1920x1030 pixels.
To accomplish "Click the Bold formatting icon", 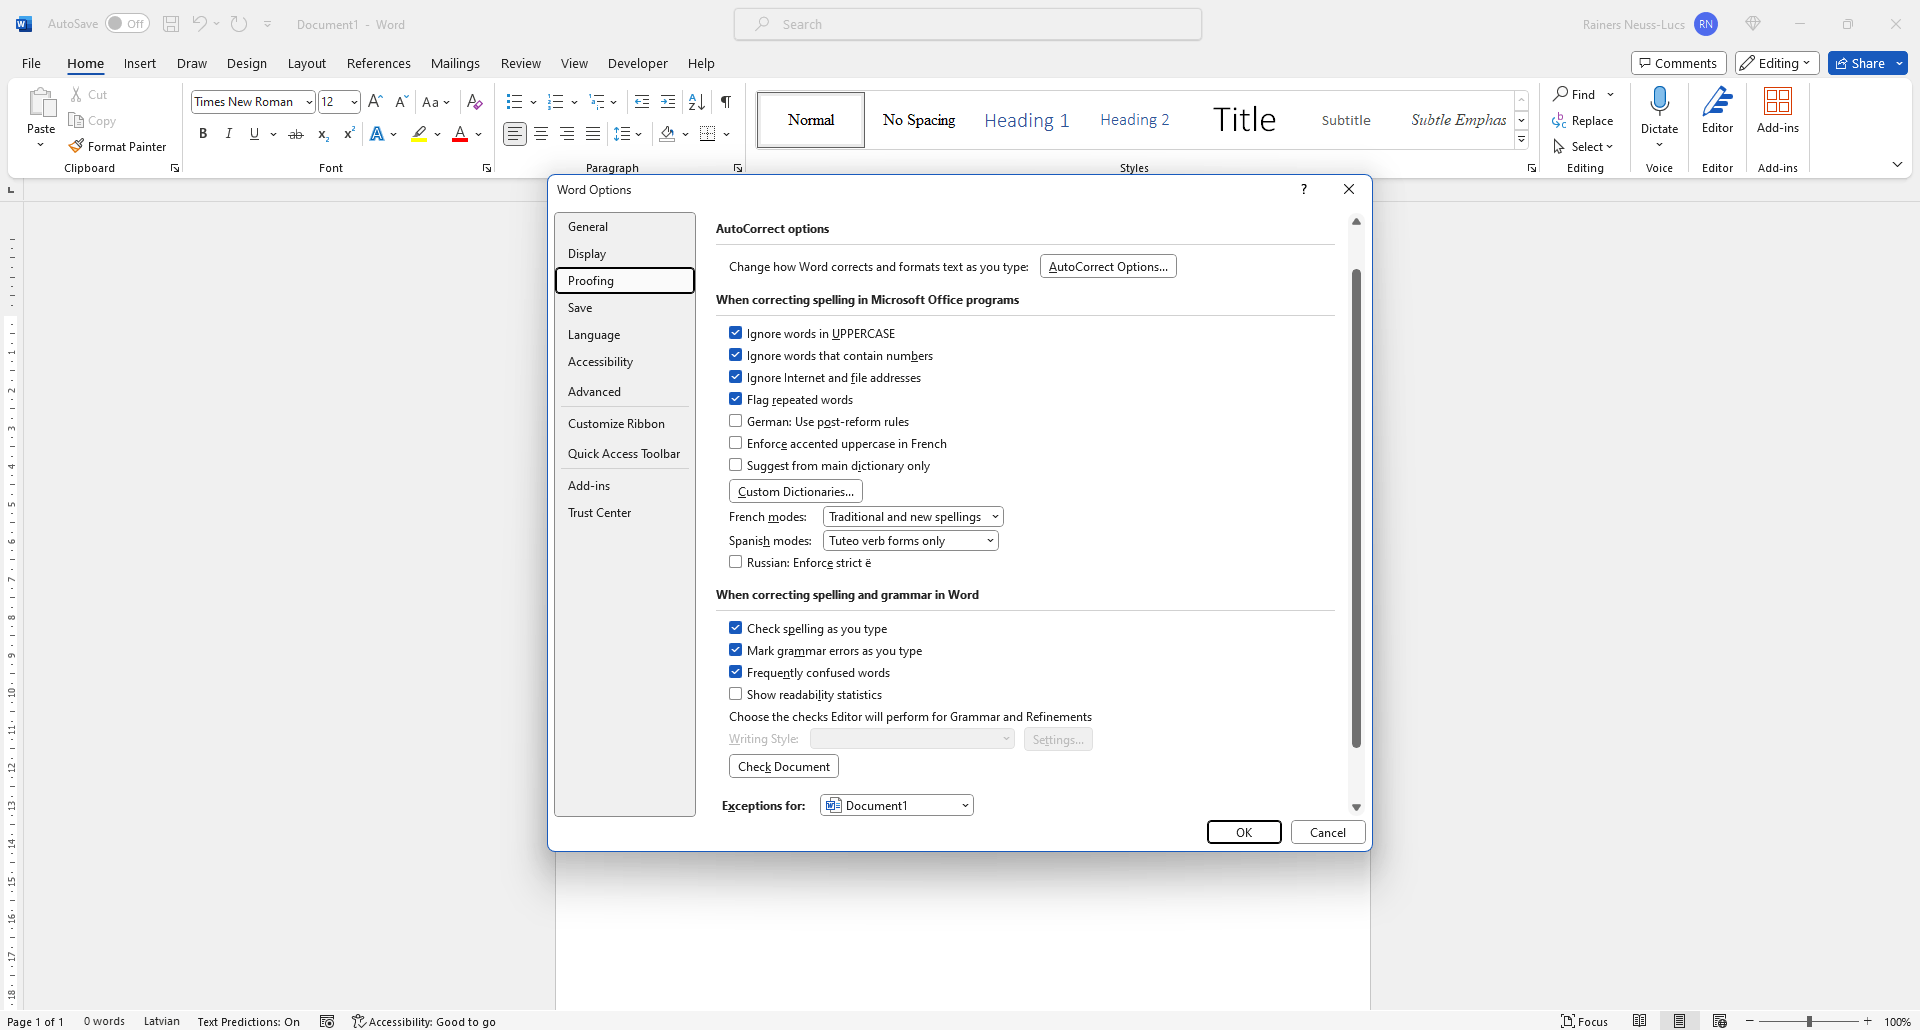I will (203, 134).
